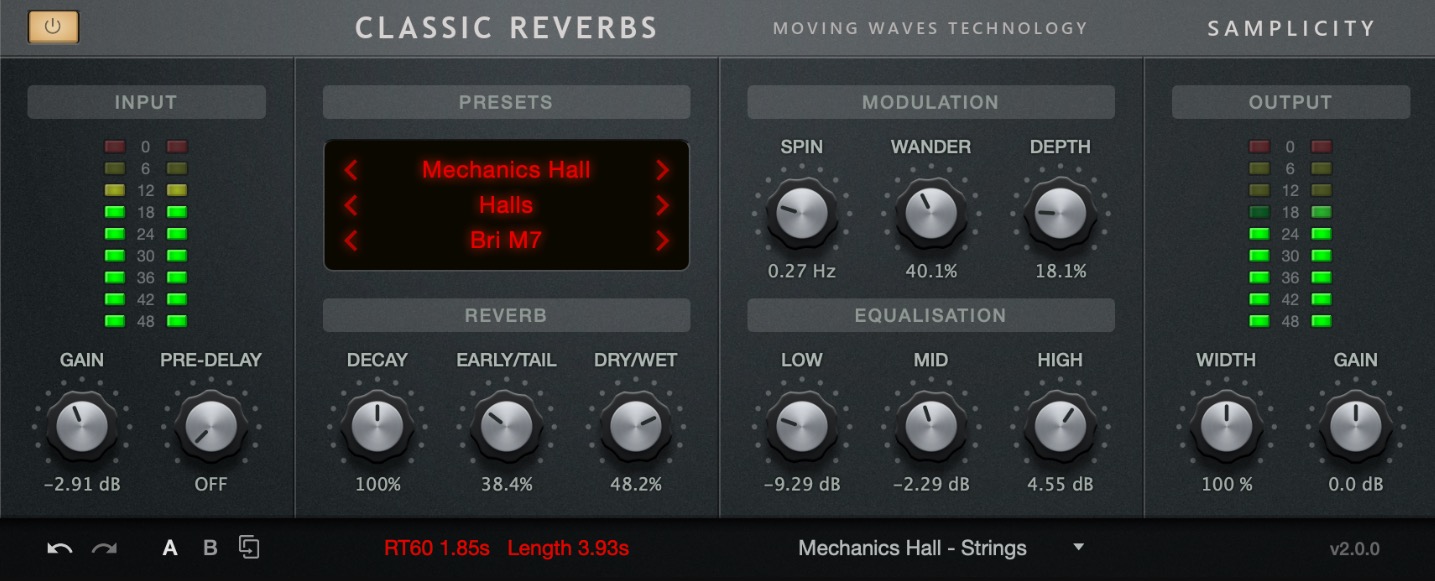Screen dimensions: 1435x581
Task: Click the -2.91 dB input gain value
Action: pyautogui.click(x=82, y=485)
